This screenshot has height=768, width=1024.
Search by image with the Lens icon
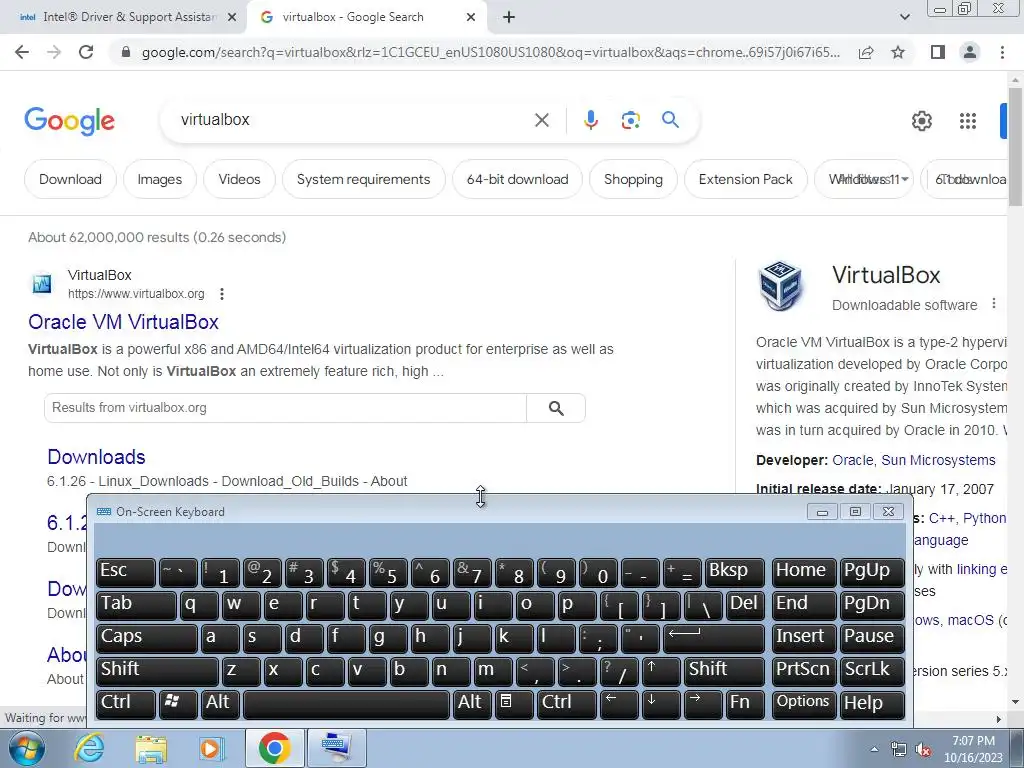(x=630, y=120)
